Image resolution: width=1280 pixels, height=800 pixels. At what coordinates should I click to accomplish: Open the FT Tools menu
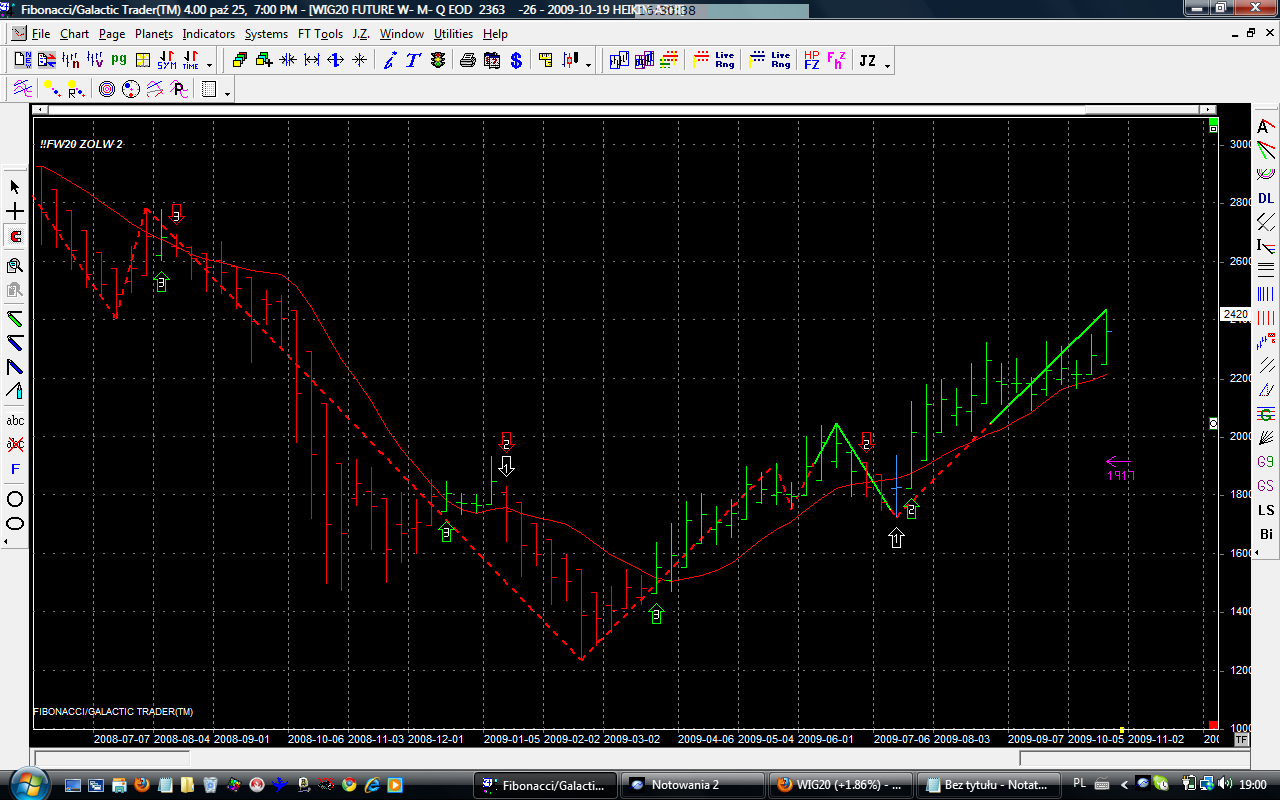320,34
